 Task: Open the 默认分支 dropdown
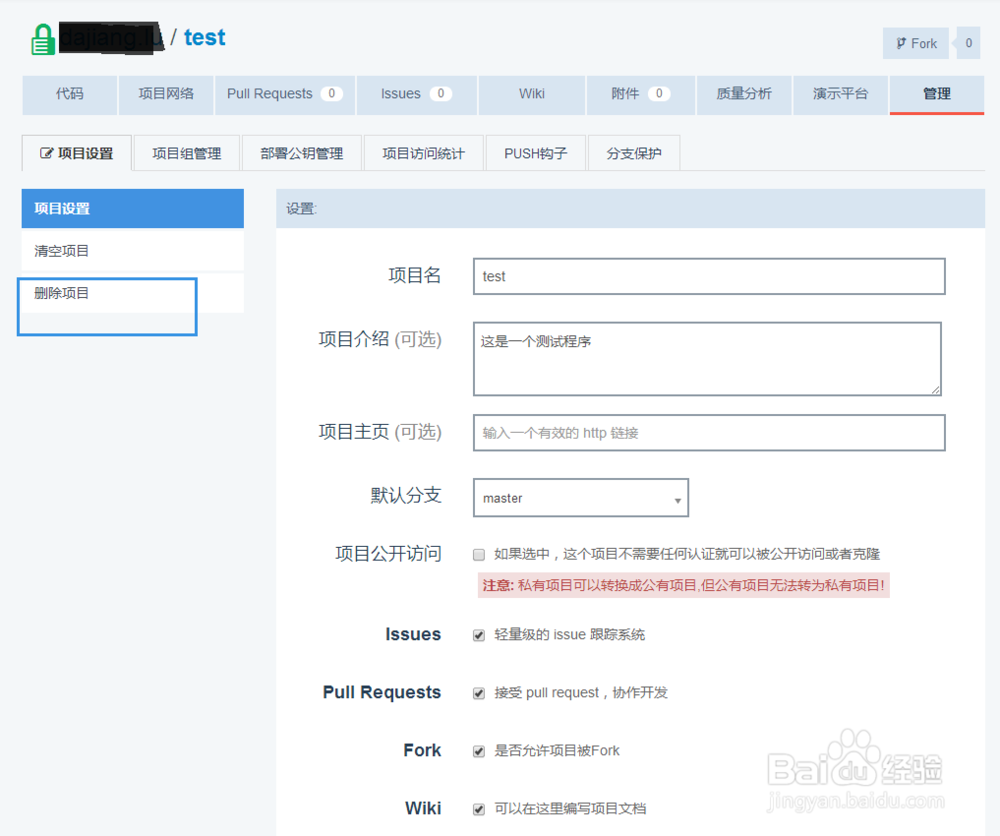tap(580, 497)
